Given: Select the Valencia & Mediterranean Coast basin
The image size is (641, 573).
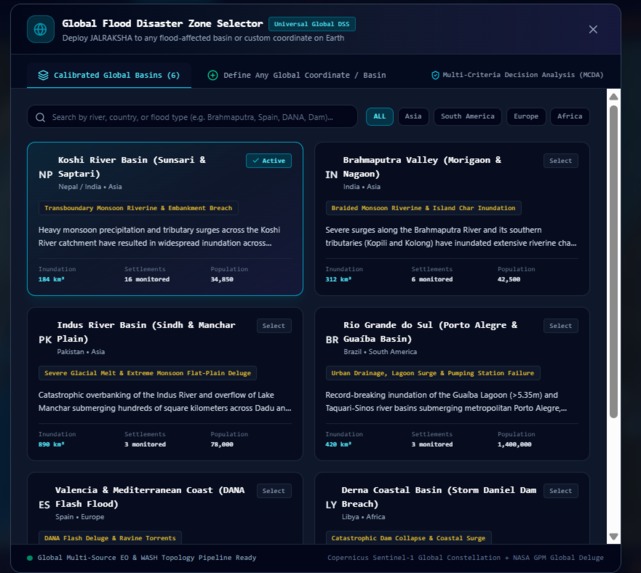Looking at the screenshot, I should point(273,491).
